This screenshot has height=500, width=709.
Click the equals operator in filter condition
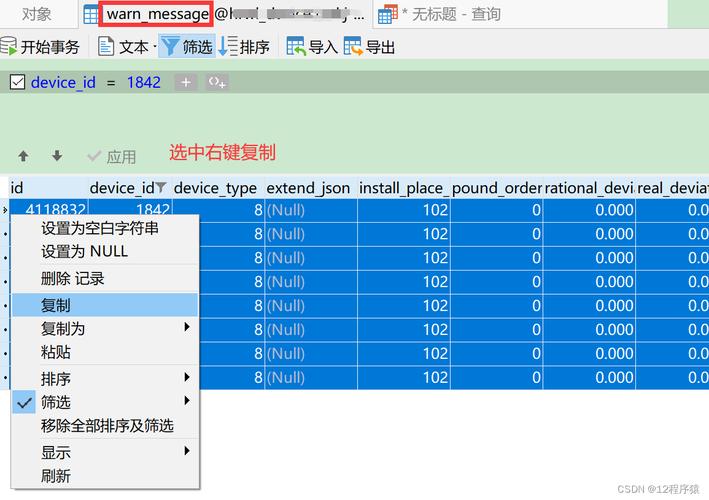(x=111, y=83)
